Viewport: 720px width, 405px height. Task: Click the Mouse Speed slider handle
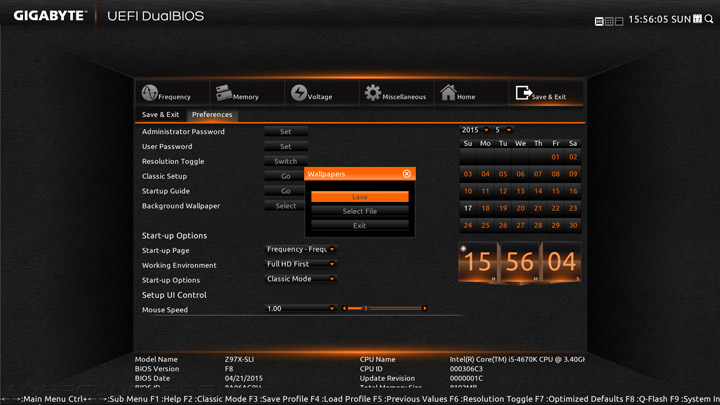[366, 309]
